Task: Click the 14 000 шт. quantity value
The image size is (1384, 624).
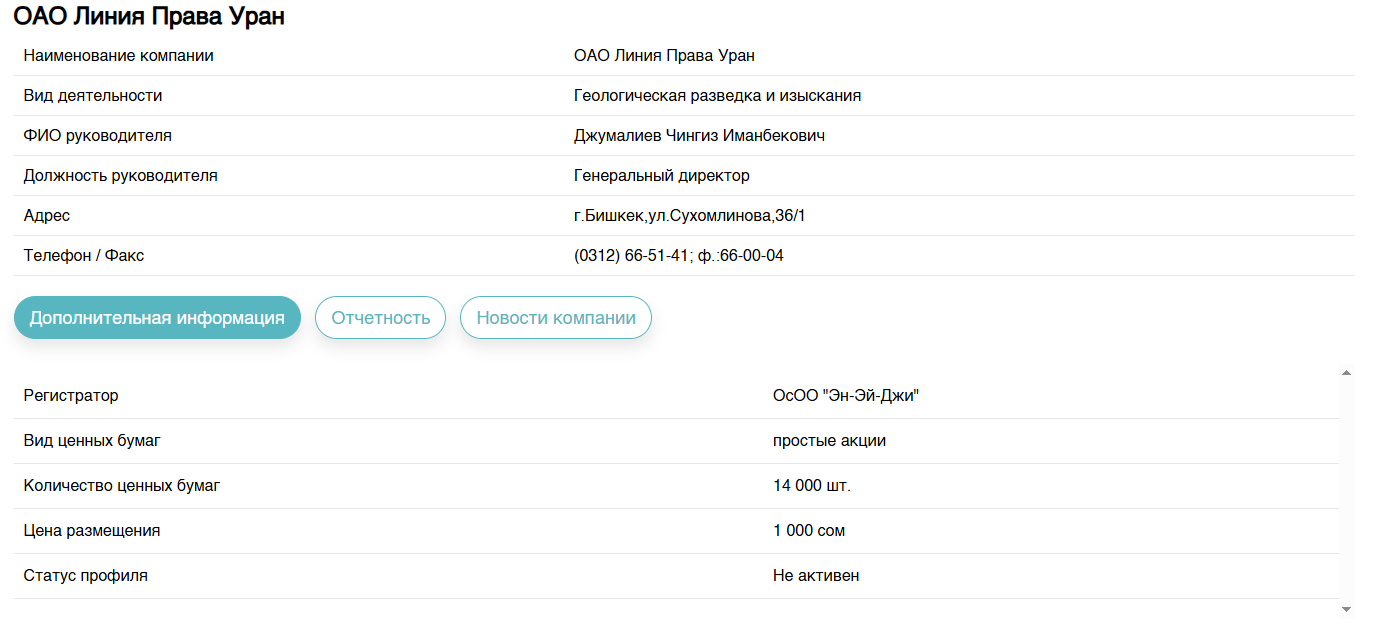Action: tap(811, 486)
